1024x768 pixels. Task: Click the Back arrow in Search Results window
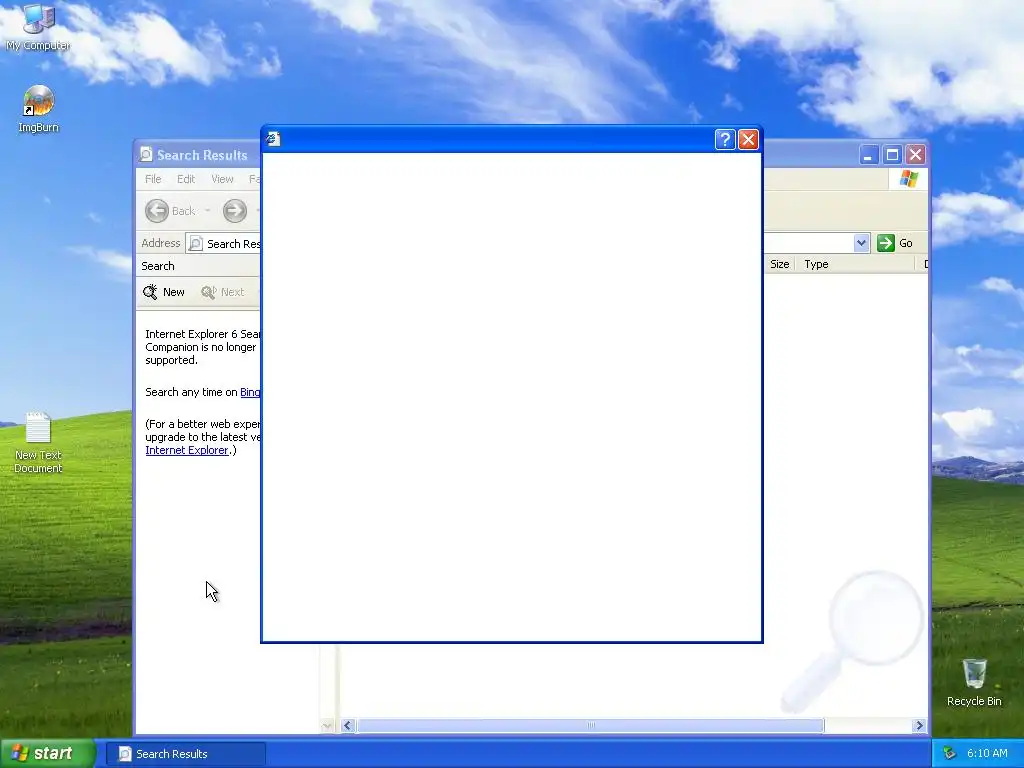(x=157, y=210)
